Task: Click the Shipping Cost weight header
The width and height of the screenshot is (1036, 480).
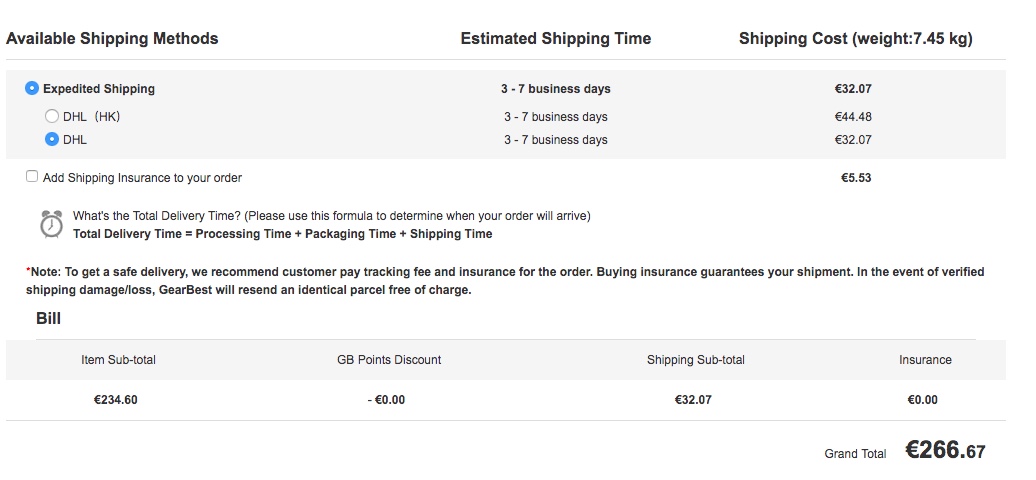Action: [x=856, y=38]
